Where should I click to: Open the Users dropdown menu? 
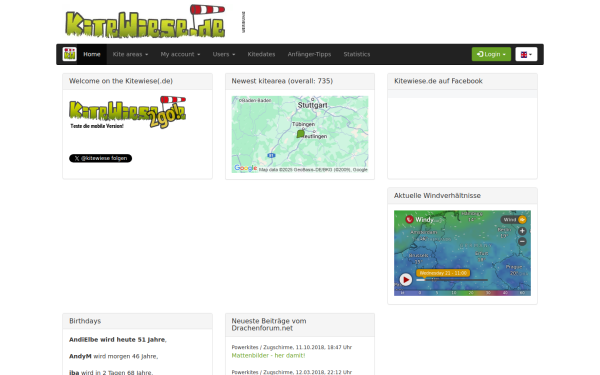click(224, 54)
